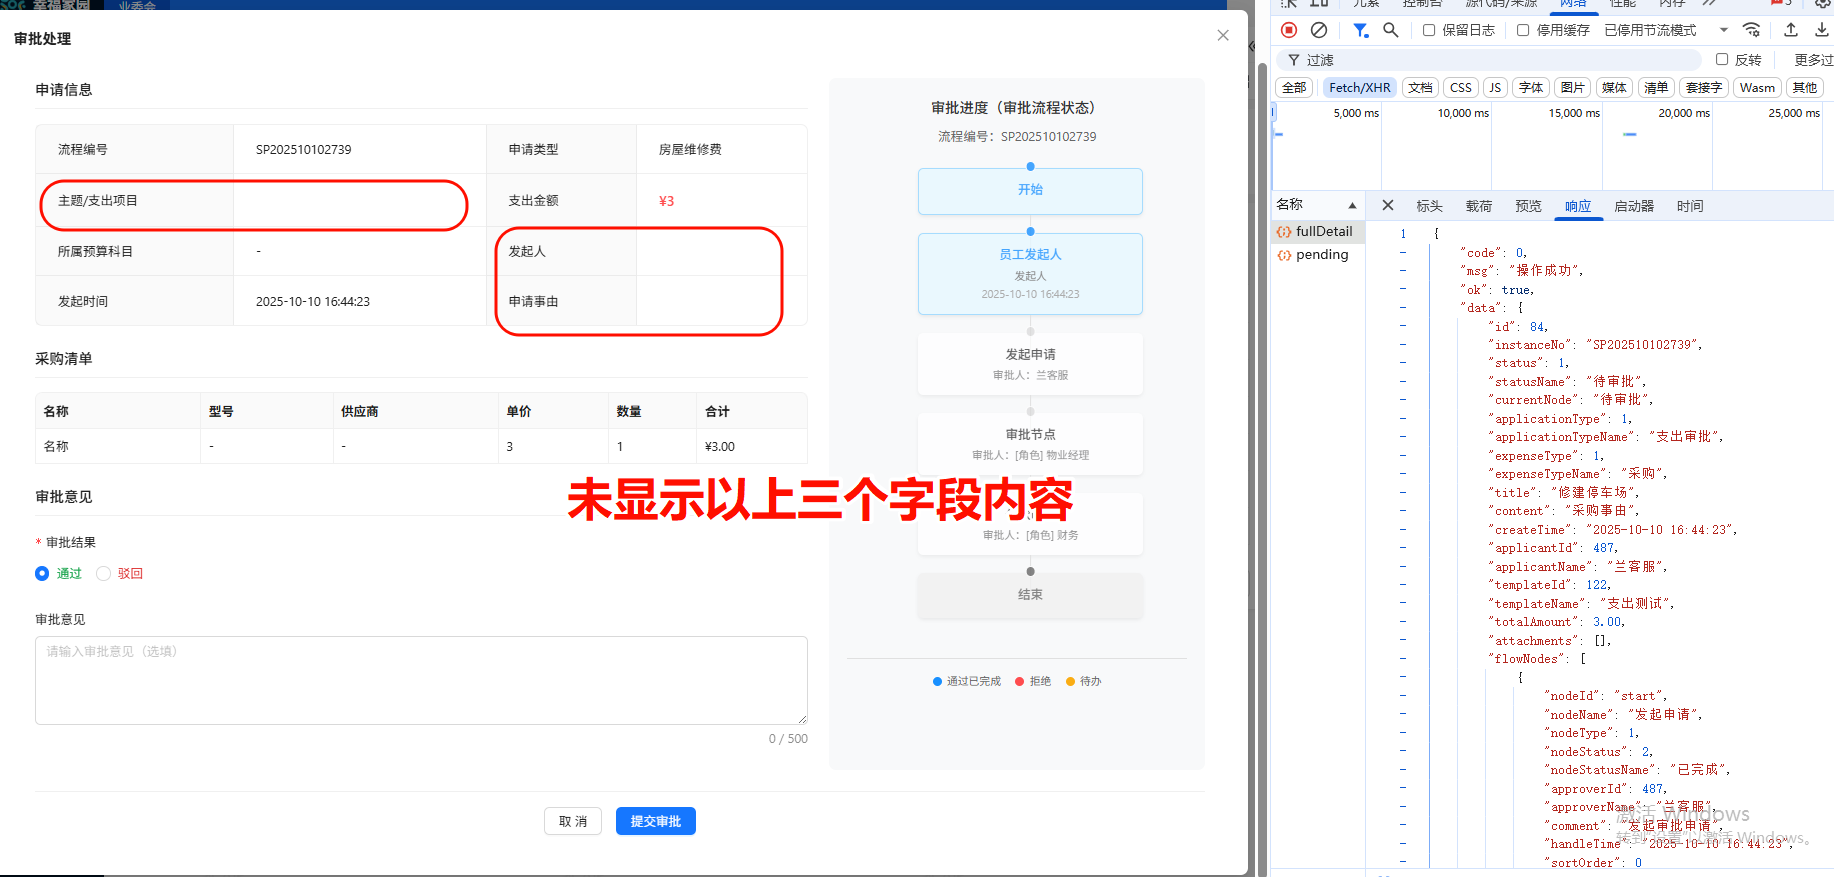Click the red ¥3 amount value

coord(666,201)
